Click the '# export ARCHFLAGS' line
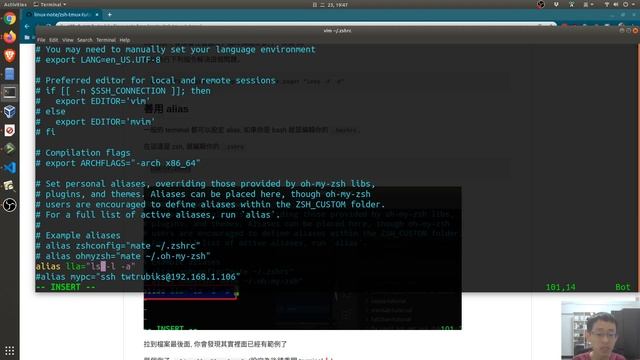 click(118, 163)
